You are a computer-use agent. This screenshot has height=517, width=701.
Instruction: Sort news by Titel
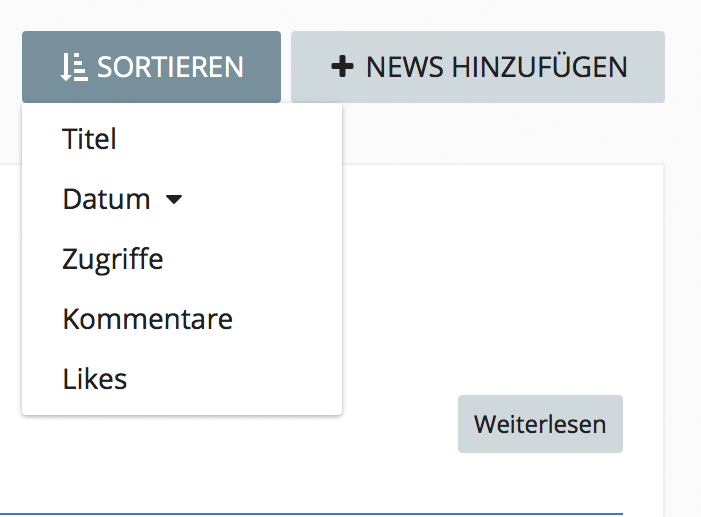click(90, 139)
